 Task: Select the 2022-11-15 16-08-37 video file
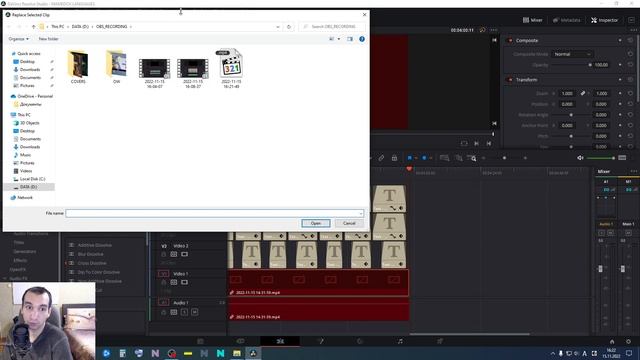193,73
